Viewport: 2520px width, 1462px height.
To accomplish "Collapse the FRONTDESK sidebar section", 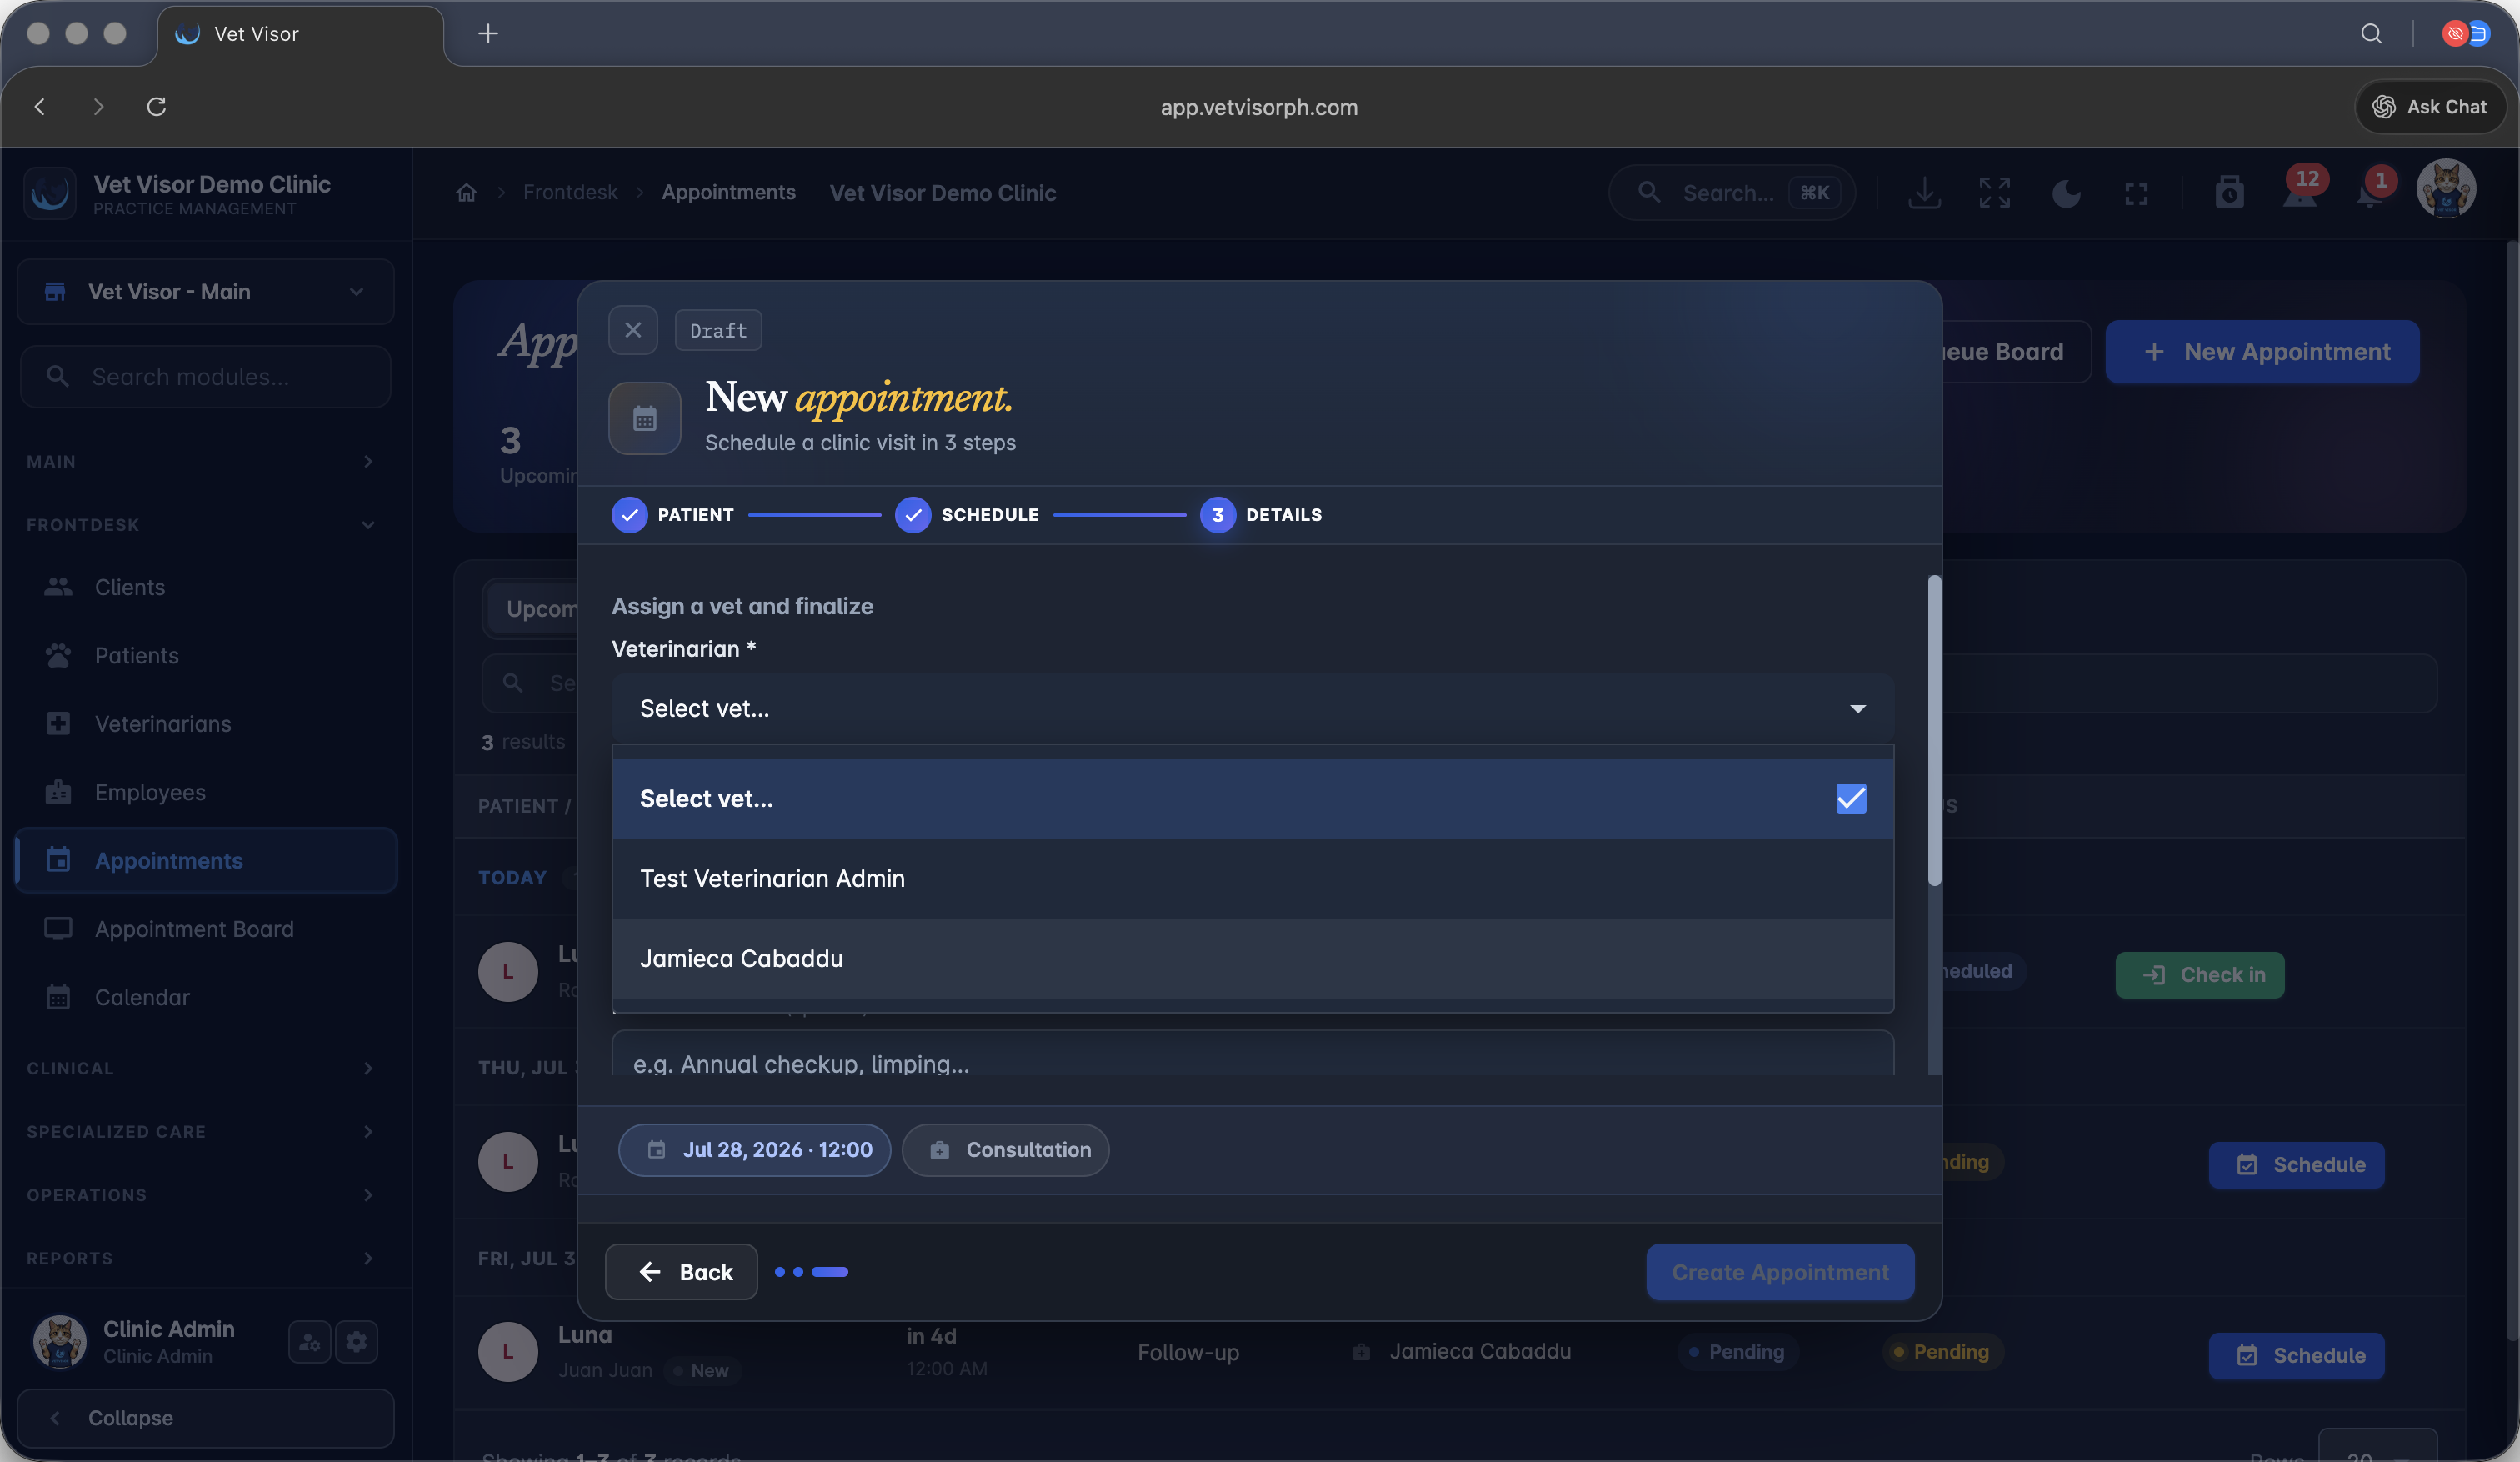I will point(200,524).
